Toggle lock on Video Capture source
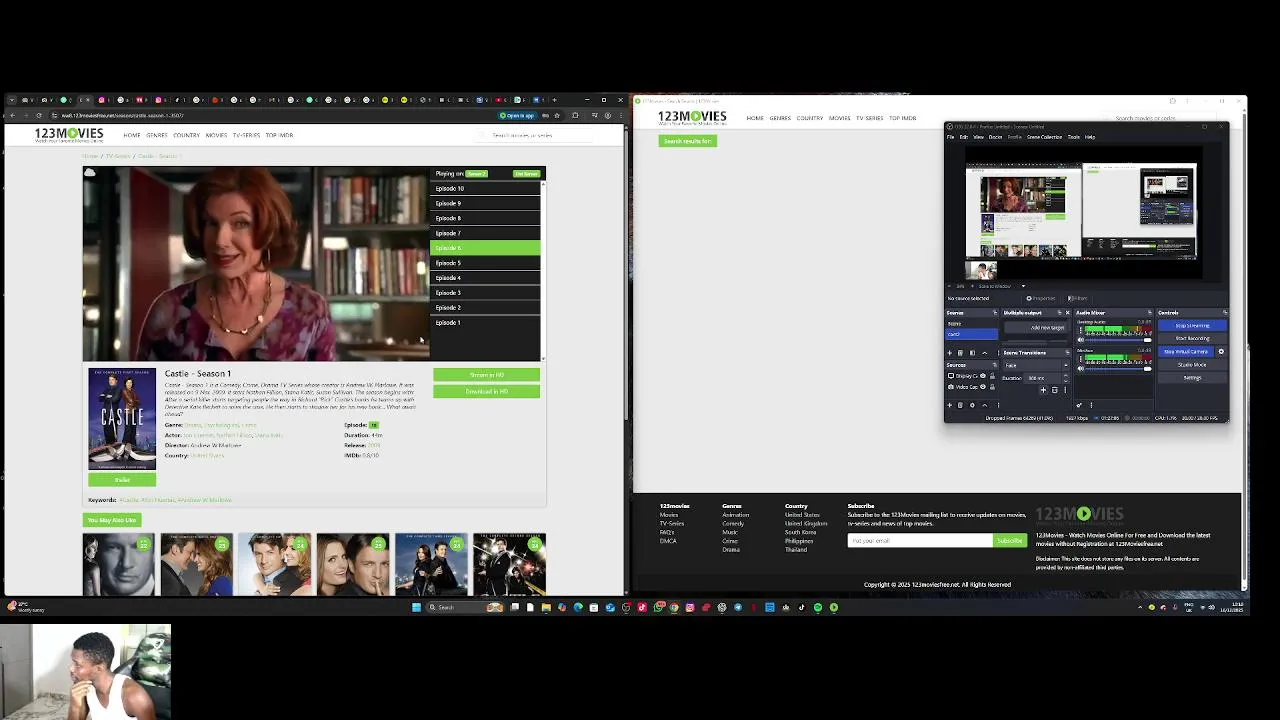The image size is (1280, 720). (x=992, y=387)
